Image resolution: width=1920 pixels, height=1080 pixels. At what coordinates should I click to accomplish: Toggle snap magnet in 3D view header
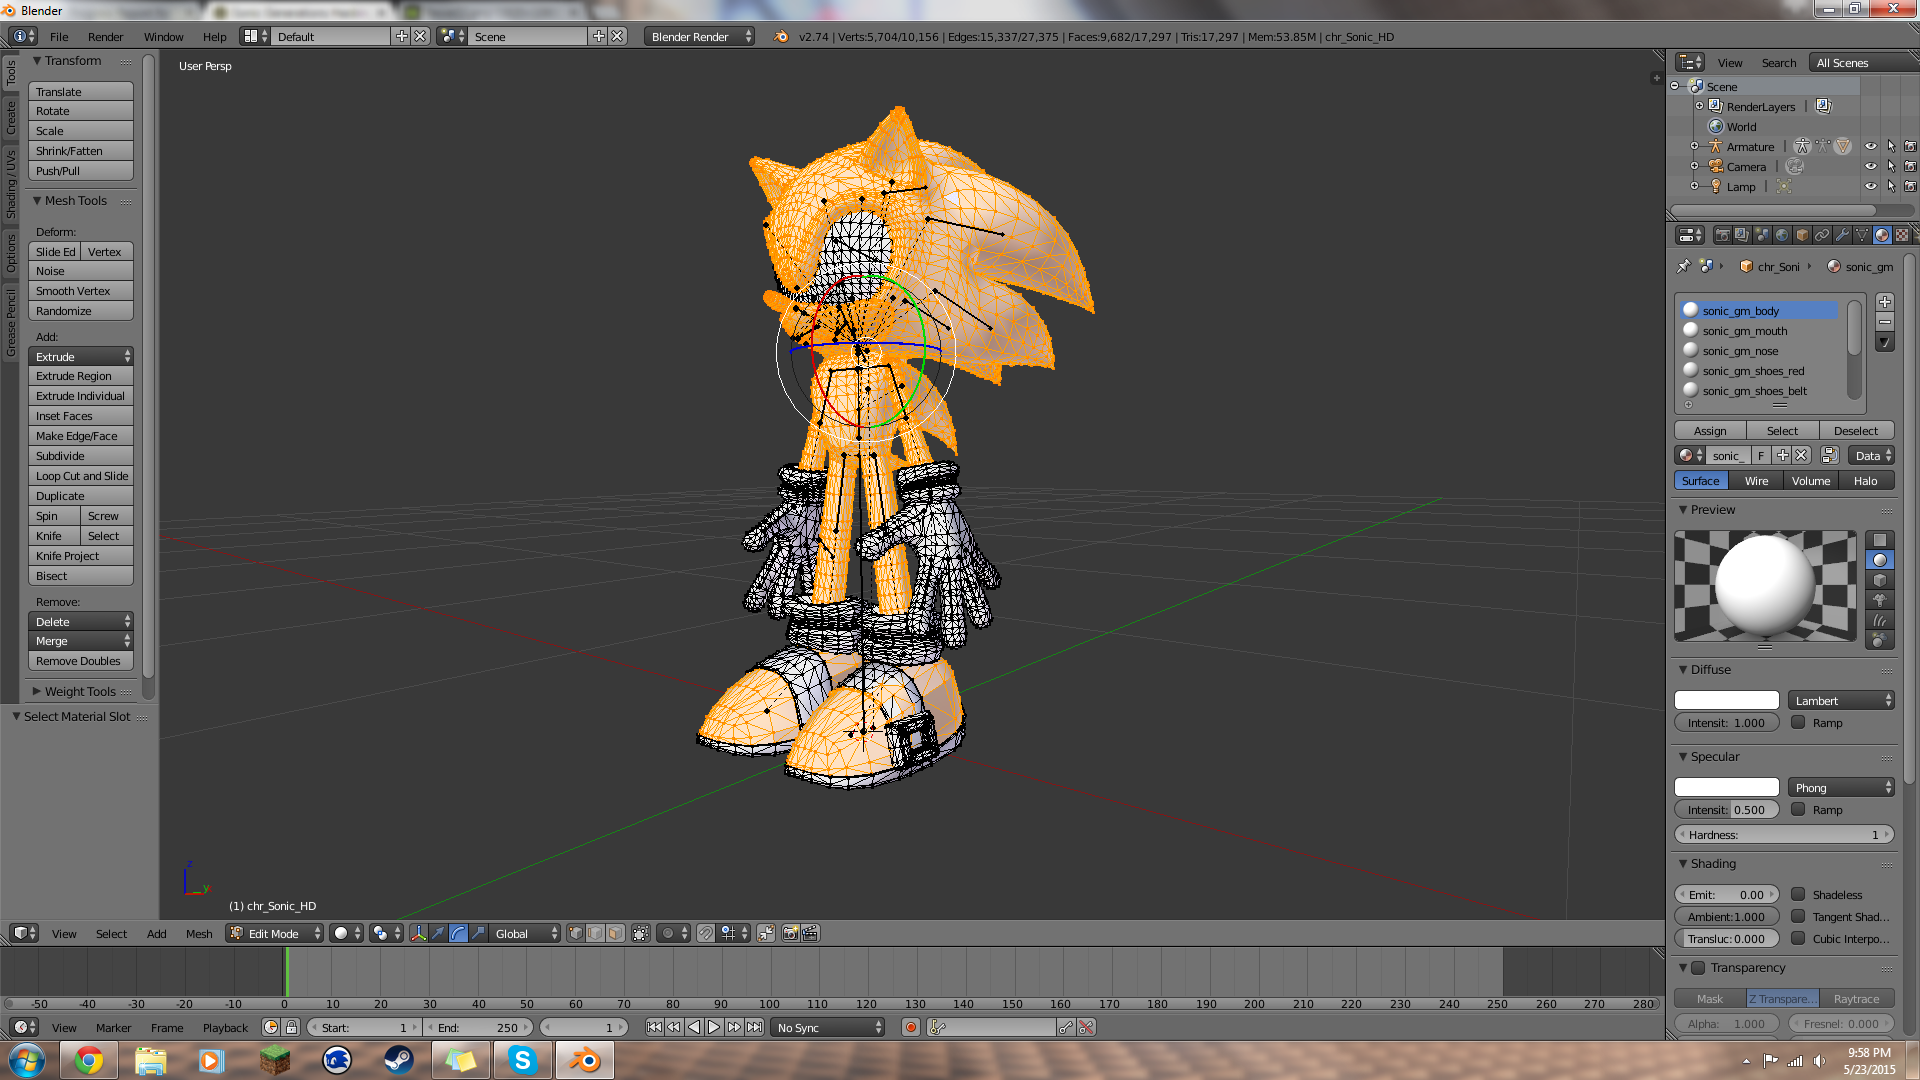(x=706, y=933)
